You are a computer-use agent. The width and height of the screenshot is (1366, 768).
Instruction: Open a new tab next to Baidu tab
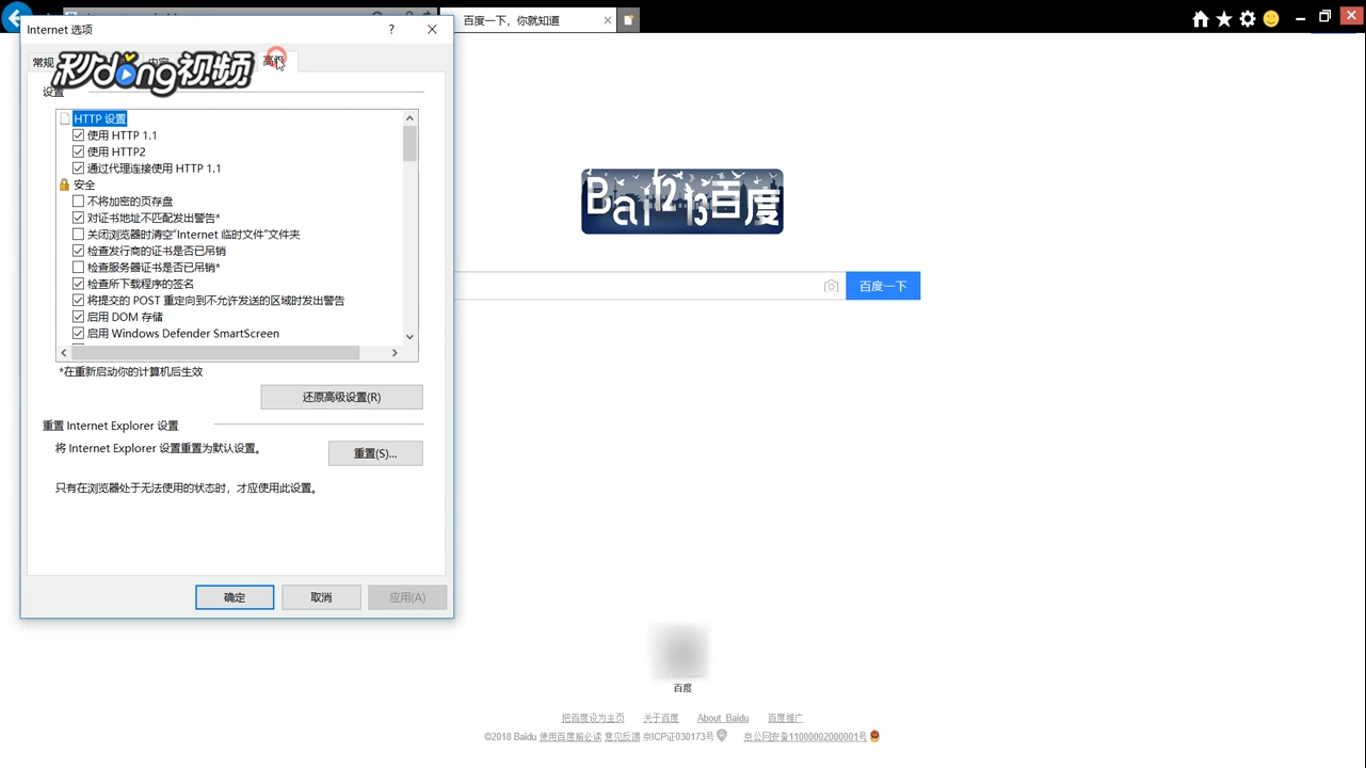[628, 20]
